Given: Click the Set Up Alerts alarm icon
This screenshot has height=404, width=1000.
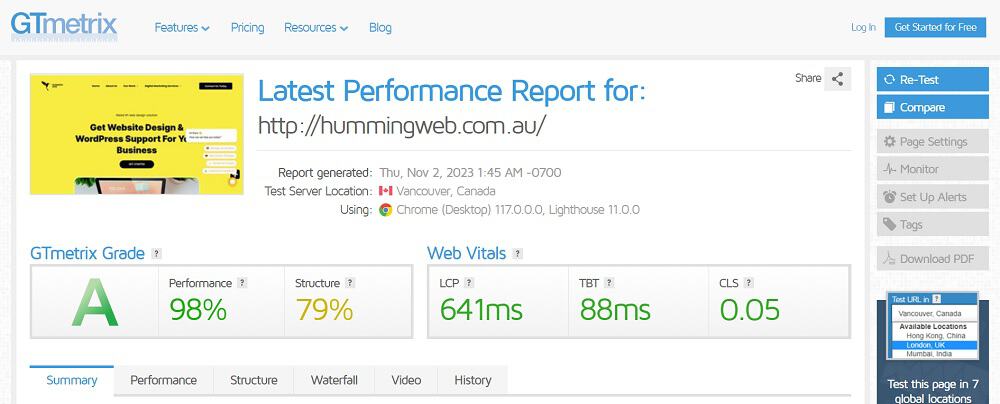Looking at the screenshot, I should coord(889,197).
